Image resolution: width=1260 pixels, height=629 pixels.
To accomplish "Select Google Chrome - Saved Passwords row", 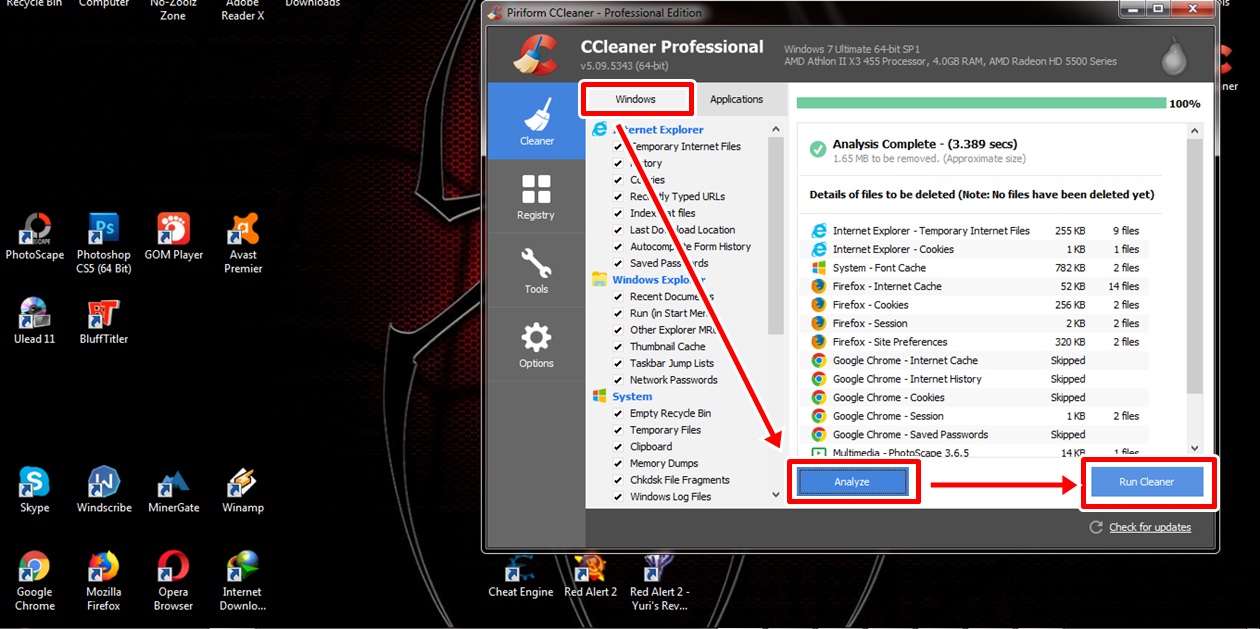I will tap(978, 434).
